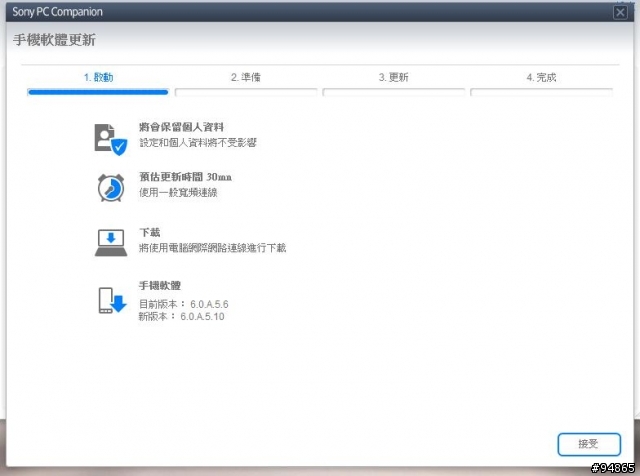Viewport: 640px width, 476px height.
Task: Click the 手機軟體更新 page title
Action: 54,40
